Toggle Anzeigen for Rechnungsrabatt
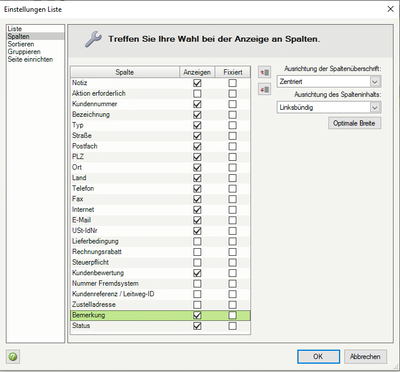The height and width of the screenshot is (372, 400). tap(197, 252)
